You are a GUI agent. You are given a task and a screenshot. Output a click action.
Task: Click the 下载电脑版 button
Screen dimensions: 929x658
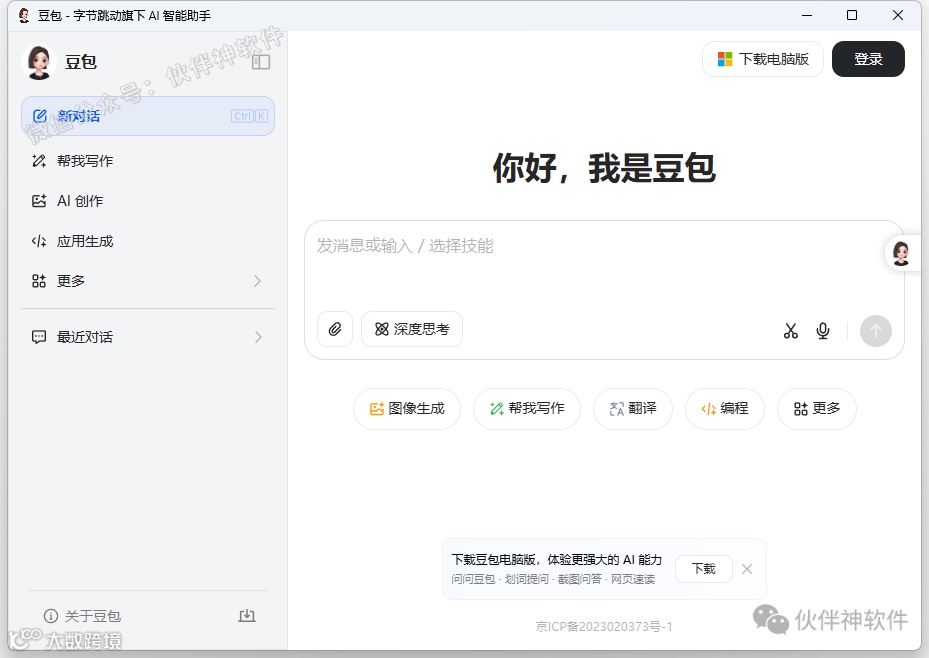coord(763,59)
